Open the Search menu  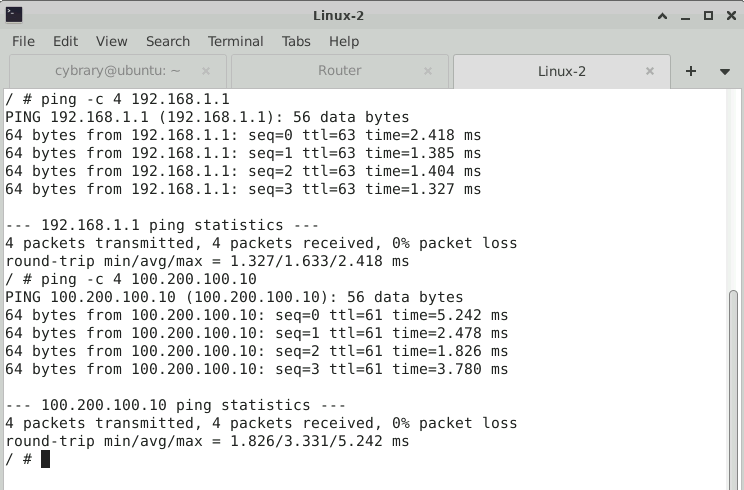point(167,41)
